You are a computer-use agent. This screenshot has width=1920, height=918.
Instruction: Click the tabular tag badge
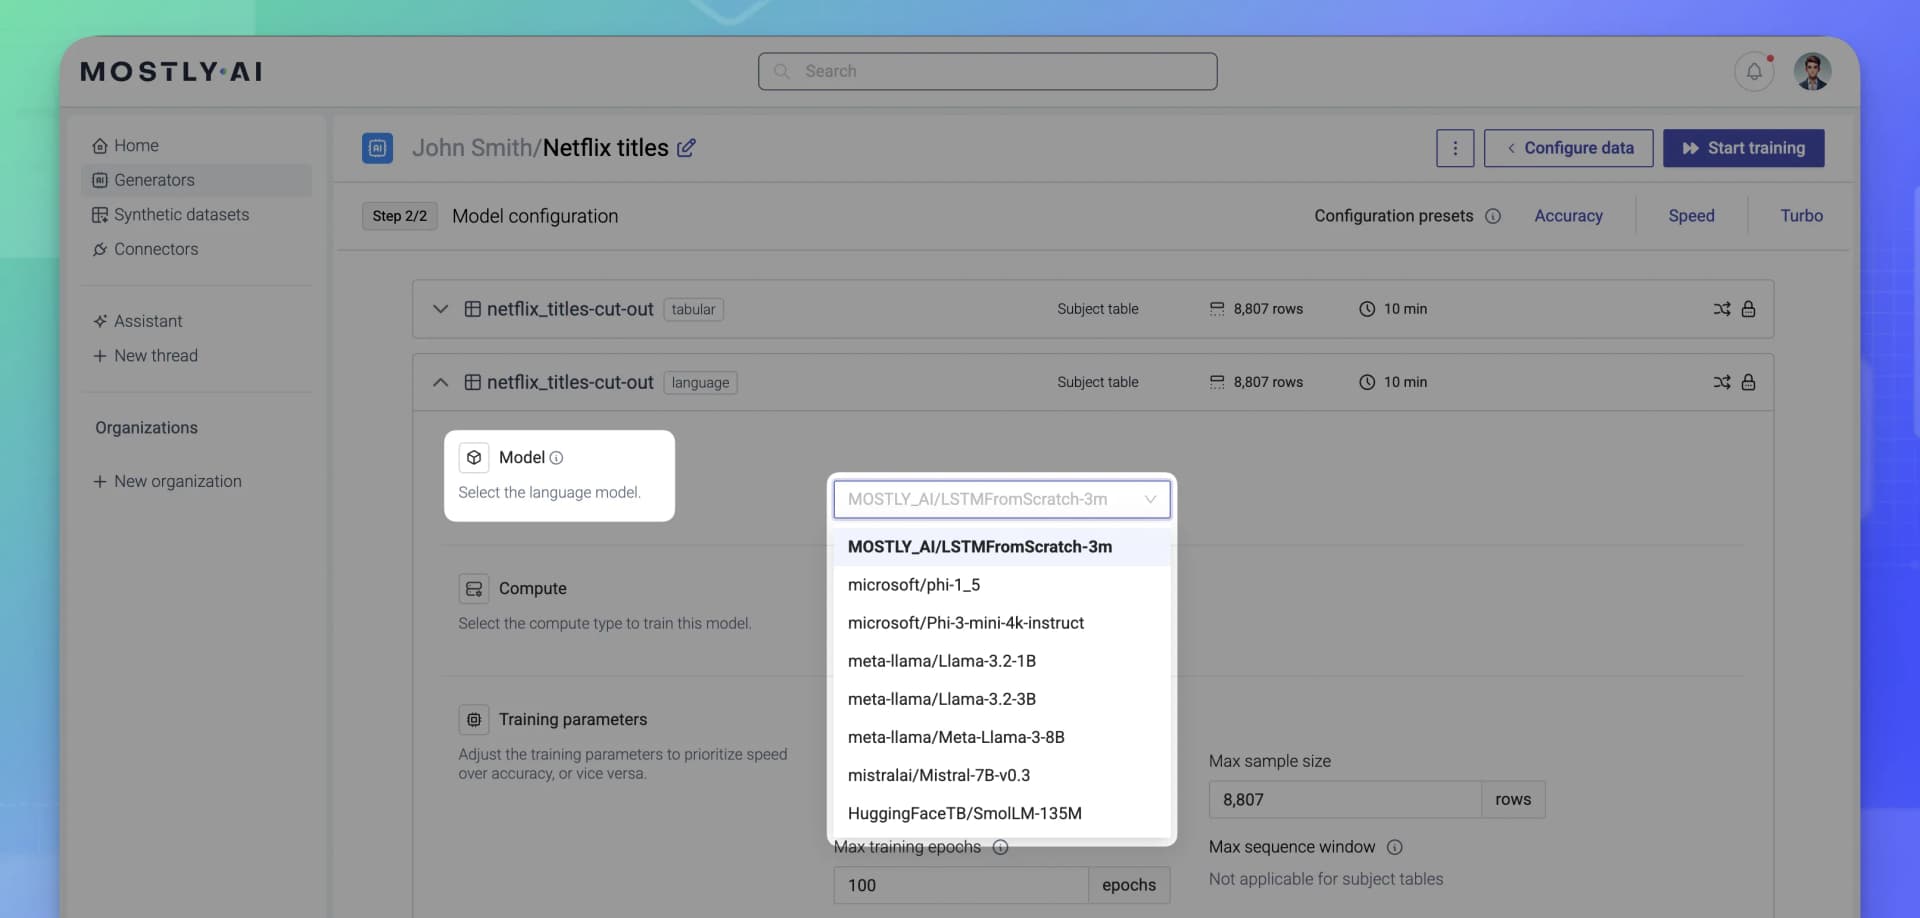point(693,310)
